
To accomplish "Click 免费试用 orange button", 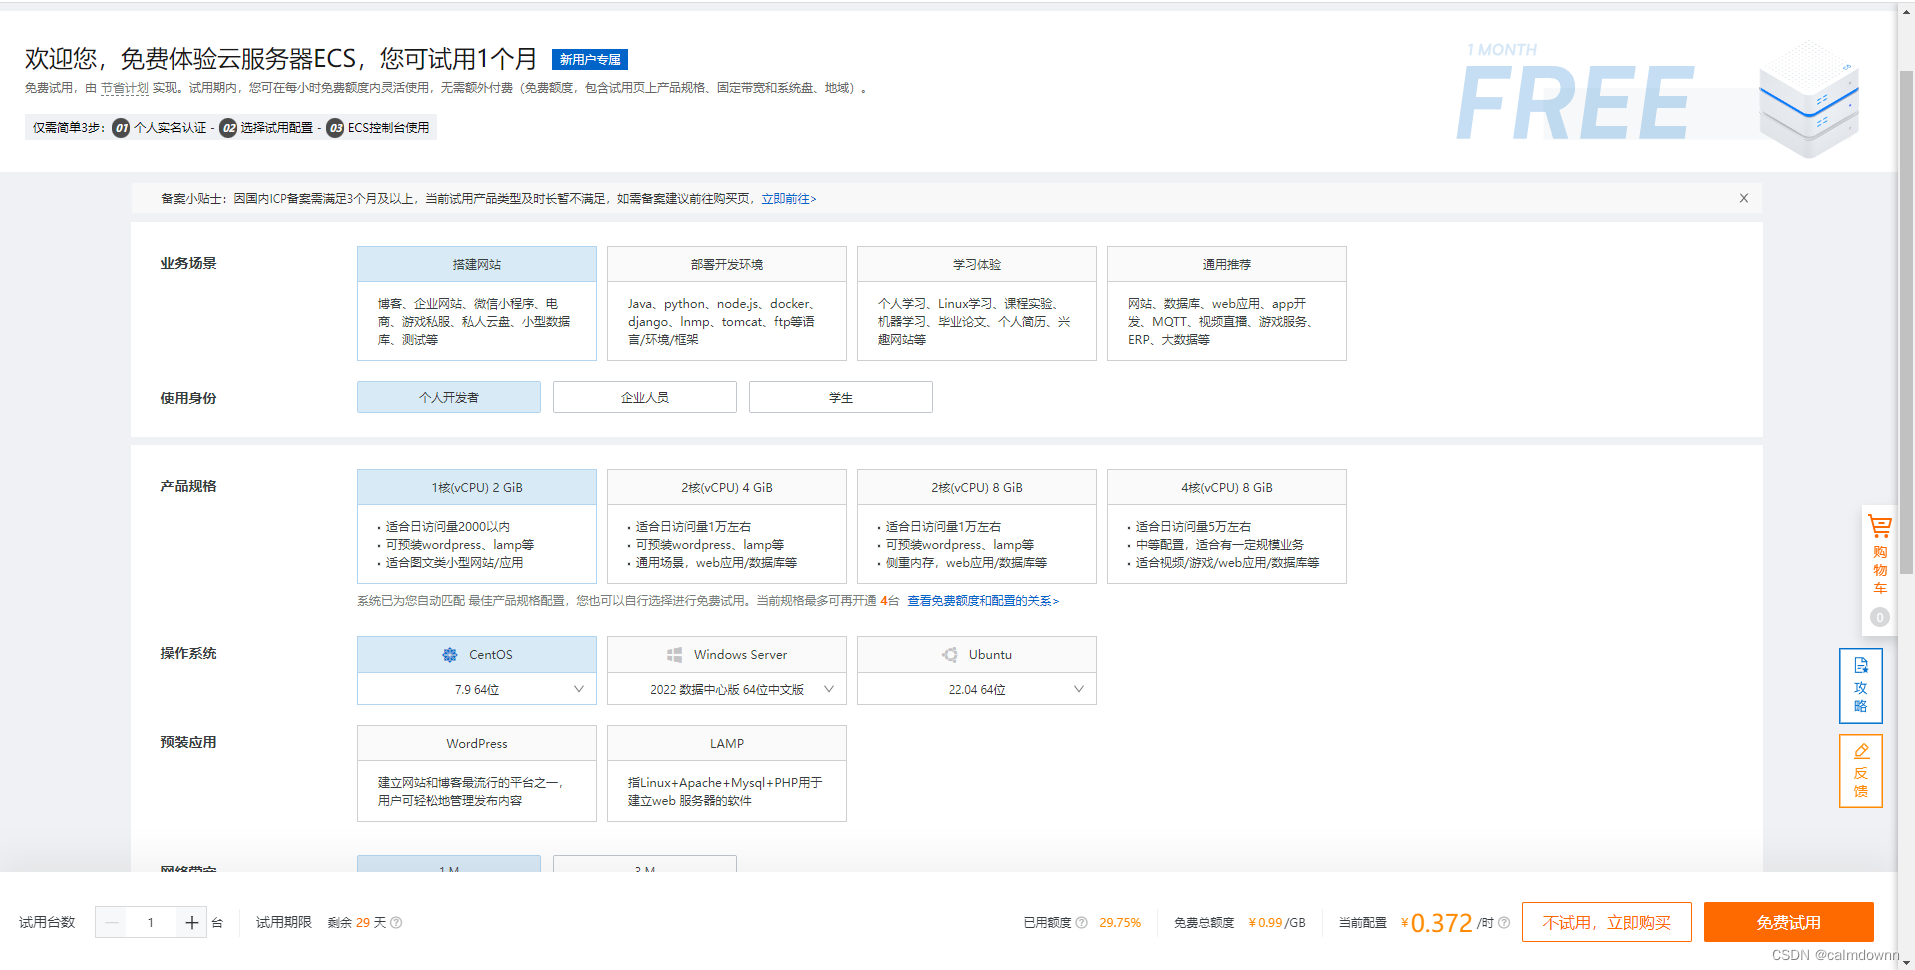I will [1789, 922].
